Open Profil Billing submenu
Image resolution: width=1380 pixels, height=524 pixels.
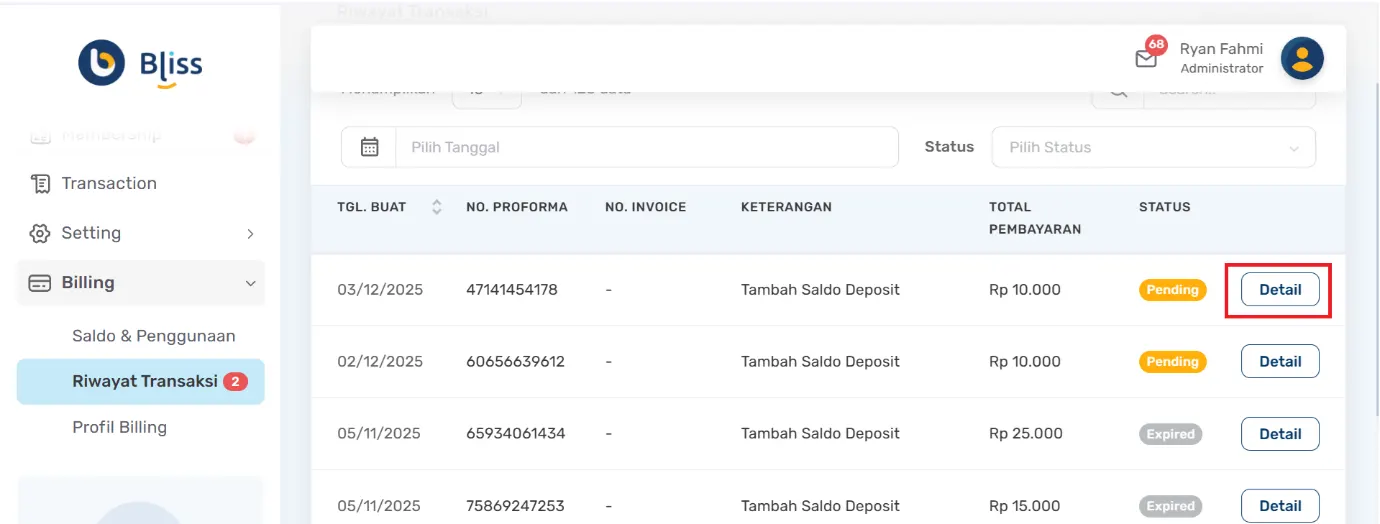(x=120, y=427)
